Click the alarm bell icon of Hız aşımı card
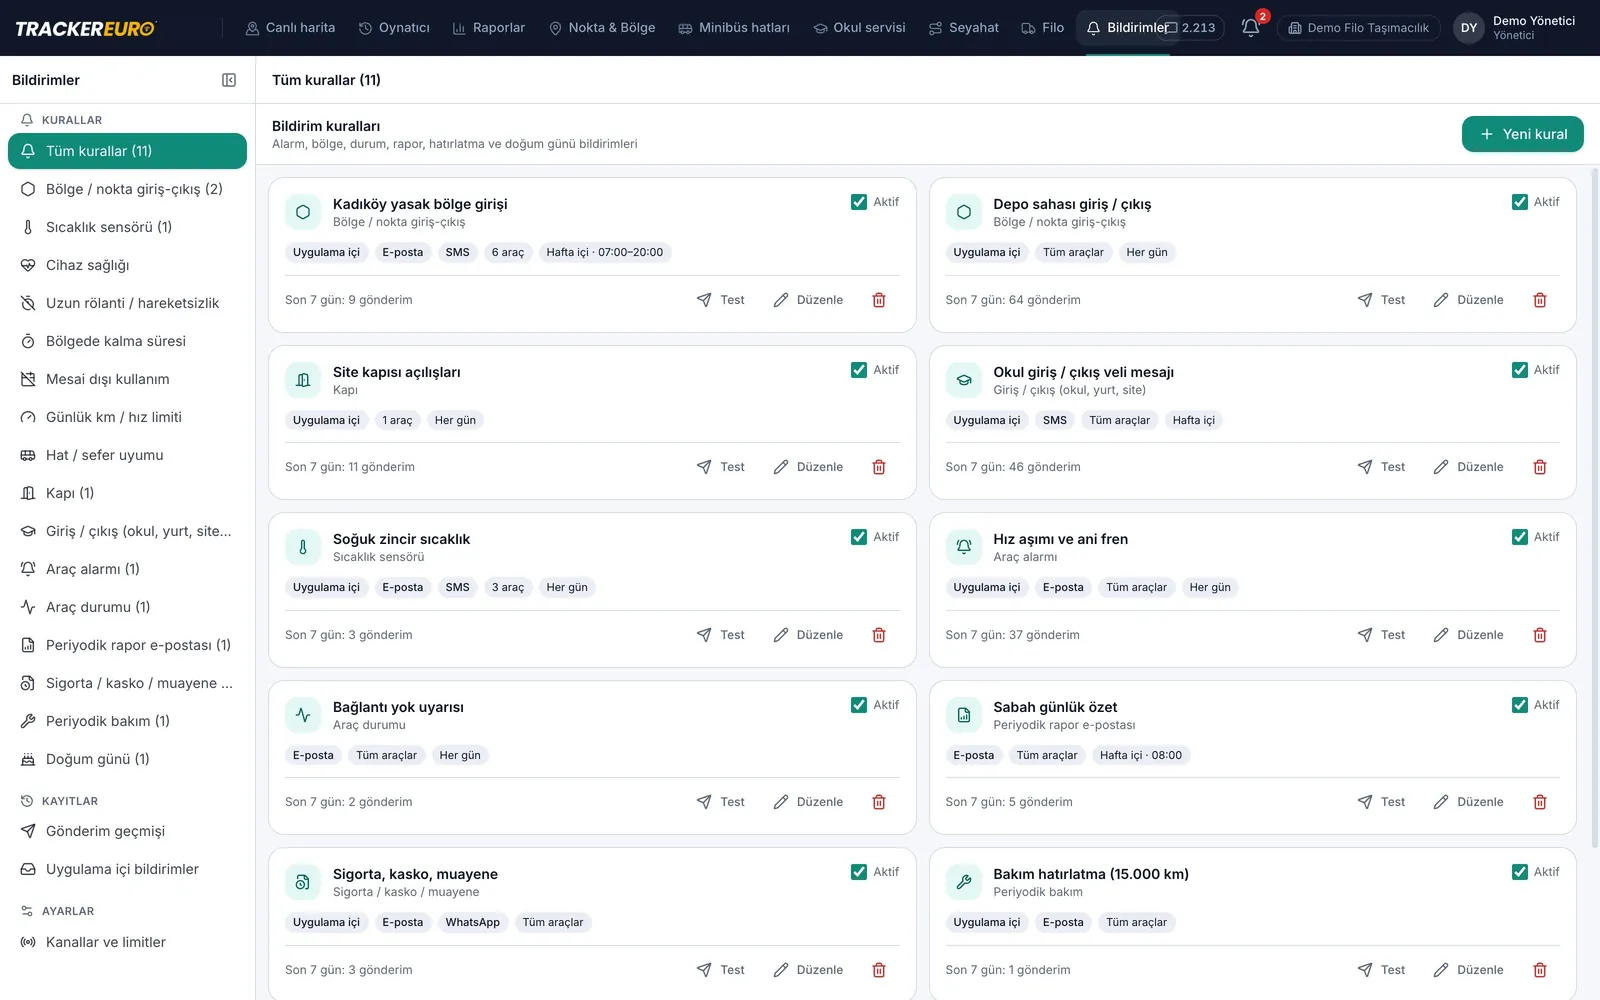 click(x=964, y=547)
